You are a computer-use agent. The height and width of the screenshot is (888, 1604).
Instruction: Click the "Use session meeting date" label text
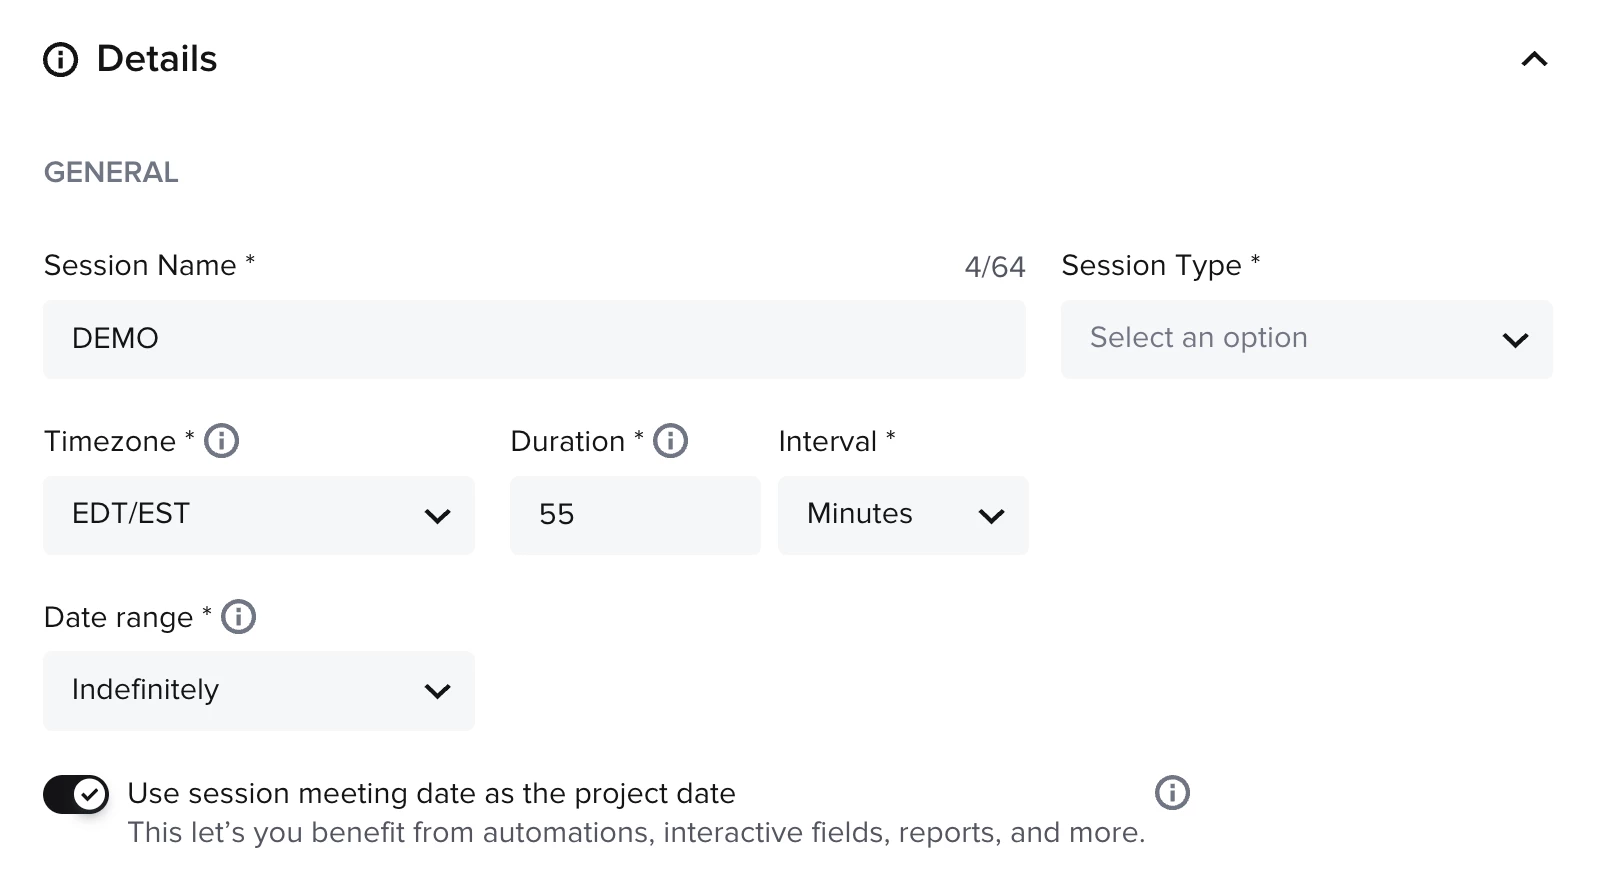click(431, 794)
